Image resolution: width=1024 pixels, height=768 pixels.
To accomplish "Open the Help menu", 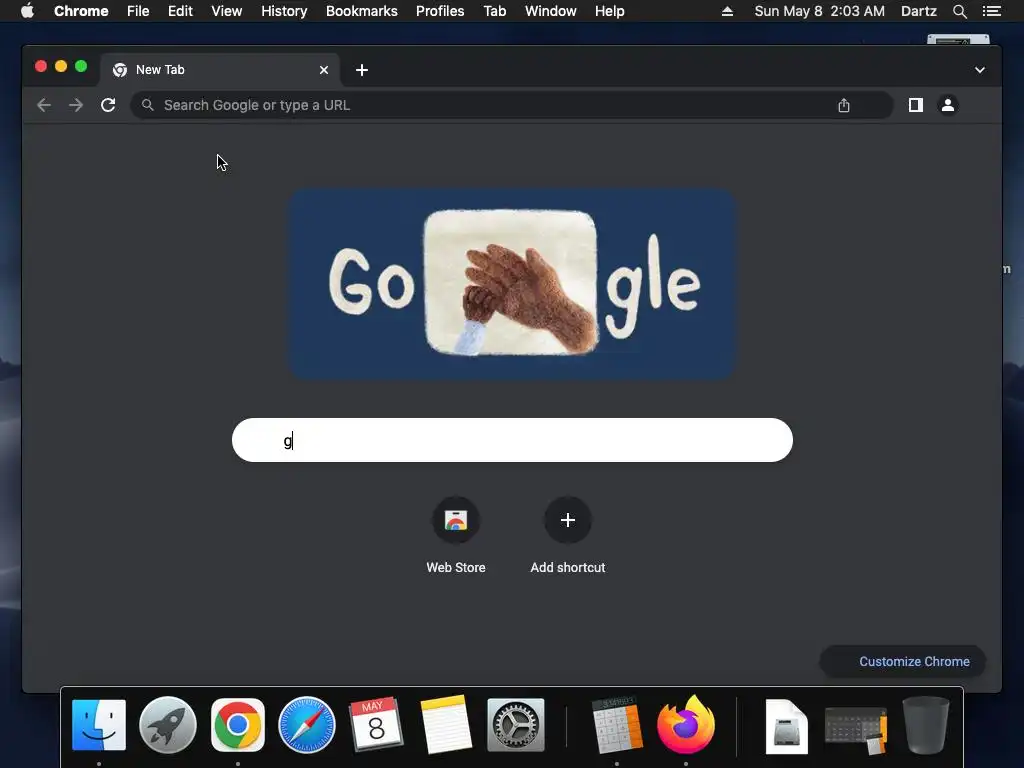I will tap(609, 11).
